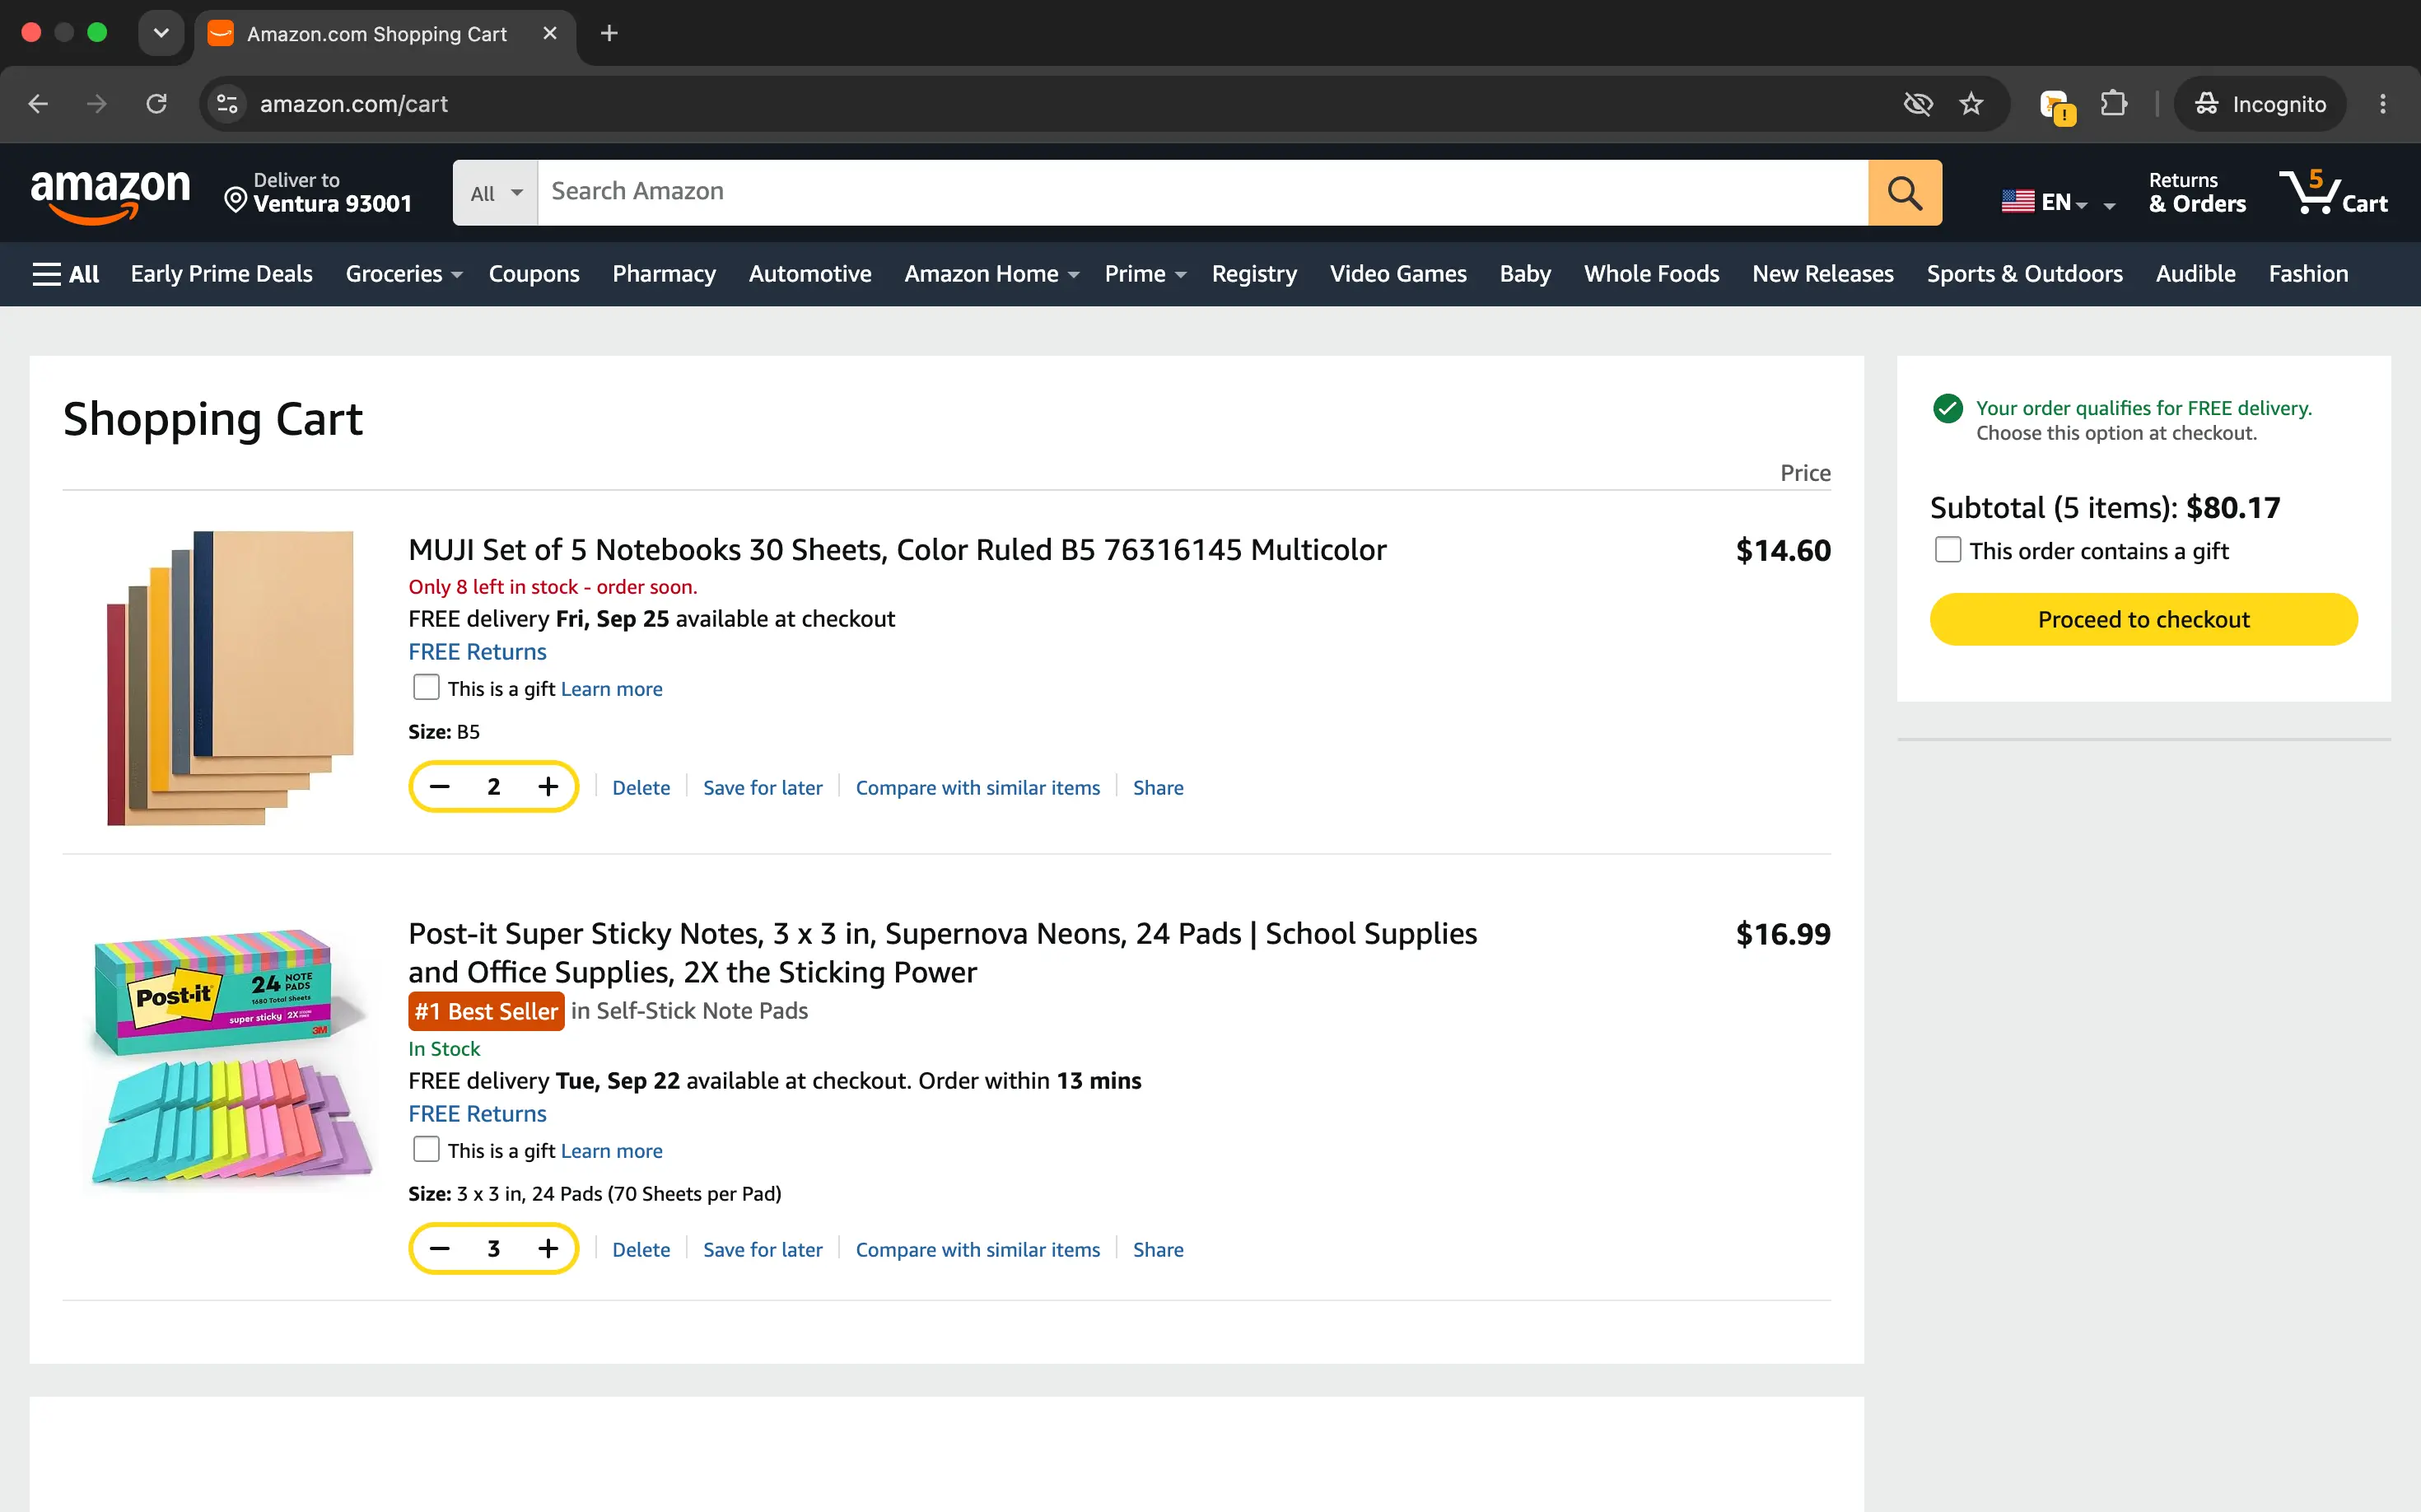Open New Releases

(1823, 274)
